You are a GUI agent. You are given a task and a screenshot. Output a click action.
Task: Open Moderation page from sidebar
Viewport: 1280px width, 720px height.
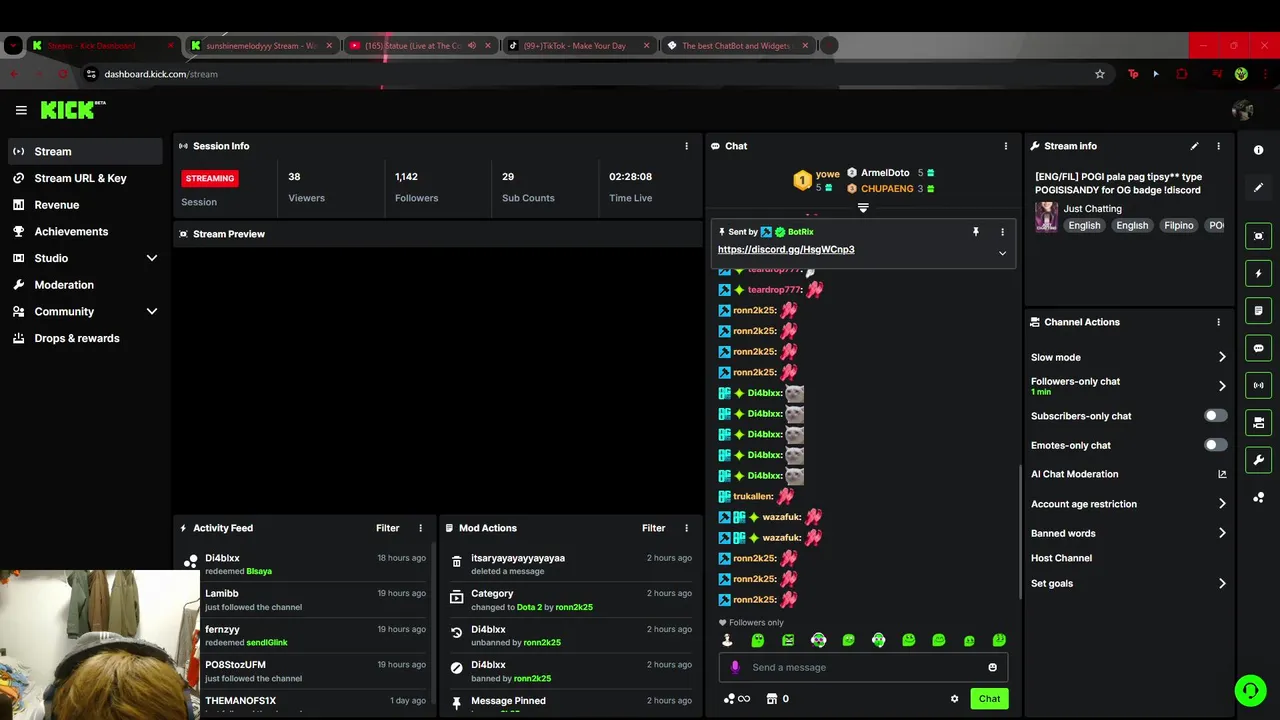(85, 285)
